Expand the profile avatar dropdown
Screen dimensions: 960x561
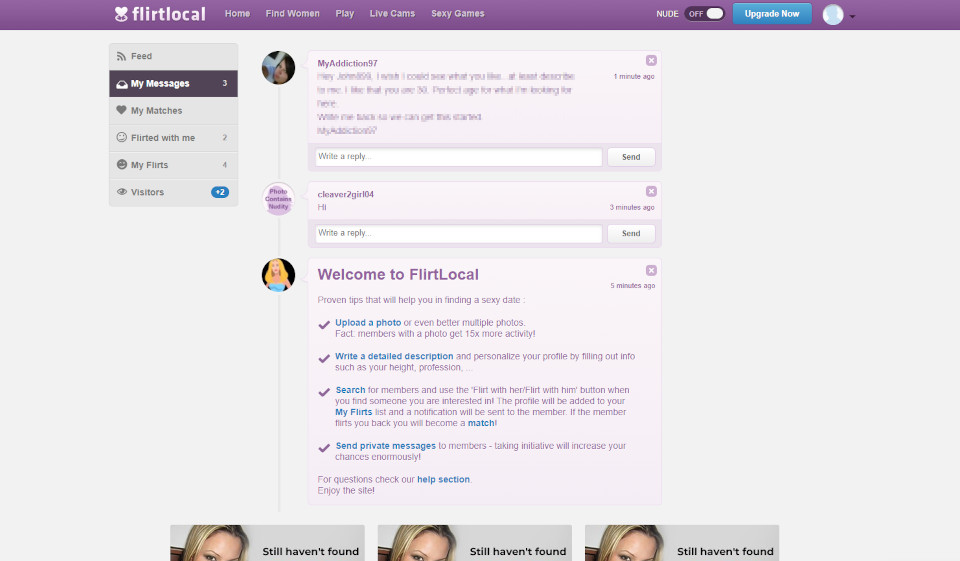coord(839,15)
